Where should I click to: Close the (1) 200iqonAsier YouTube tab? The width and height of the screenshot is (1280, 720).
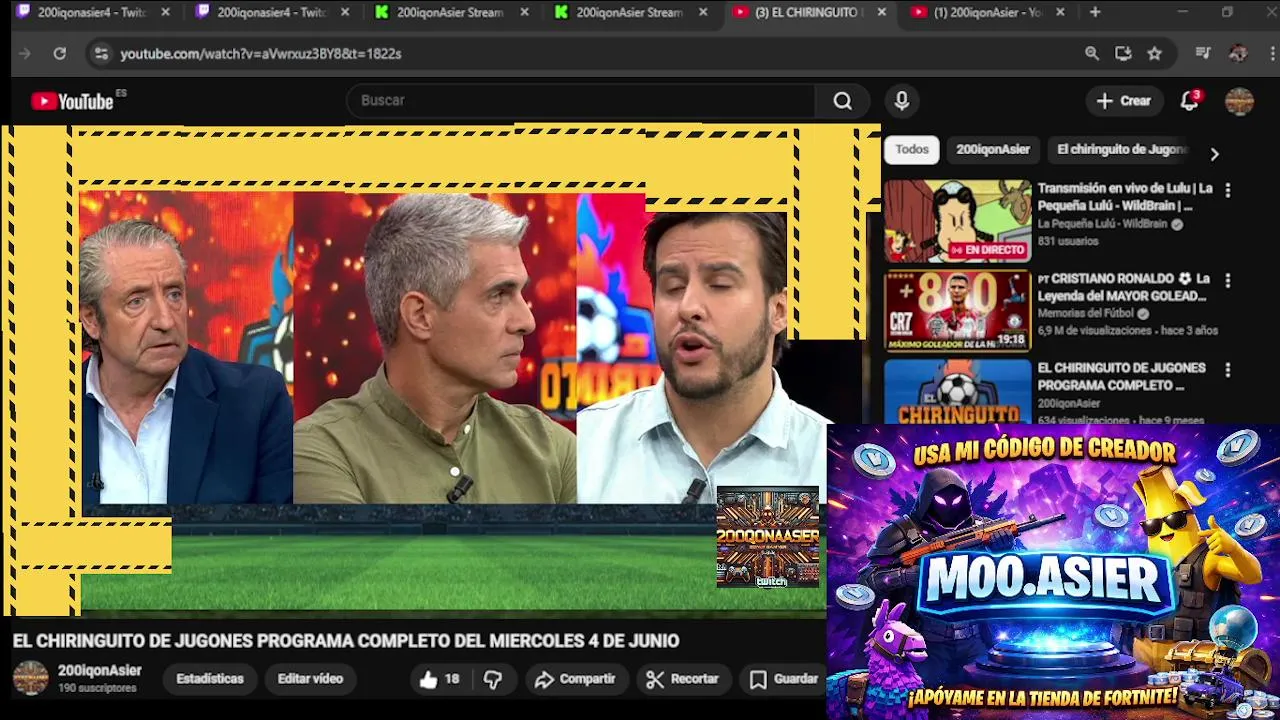coord(1060,12)
